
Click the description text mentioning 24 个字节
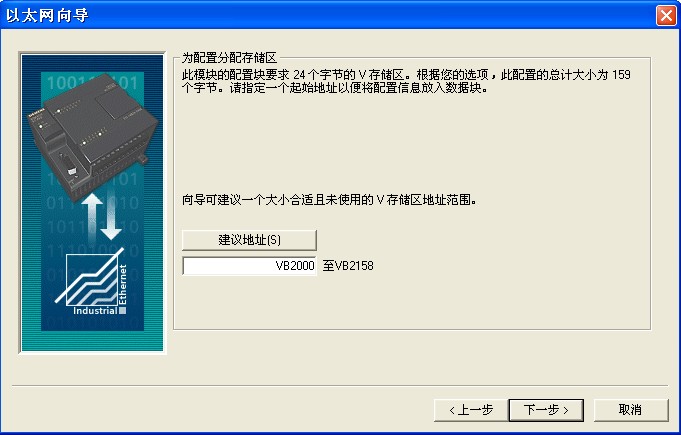point(406,75)
